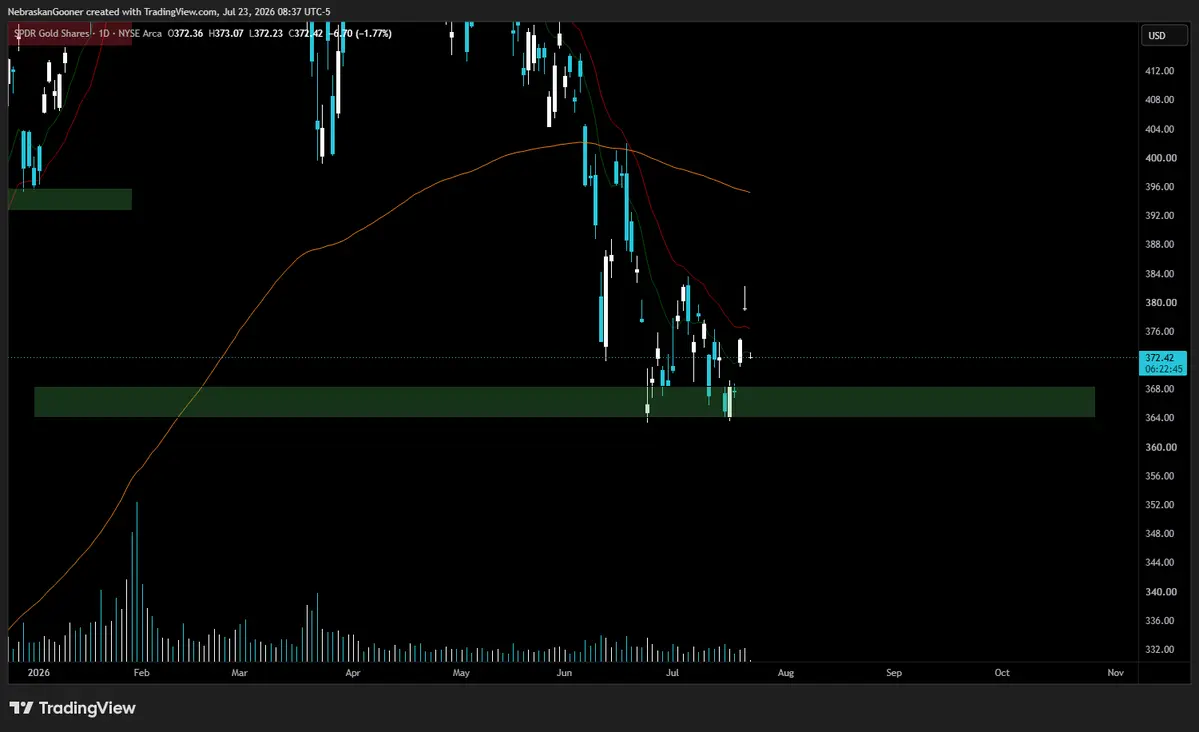
Task: Click the 368.00 price axis label
Action: click(1159, 389)
